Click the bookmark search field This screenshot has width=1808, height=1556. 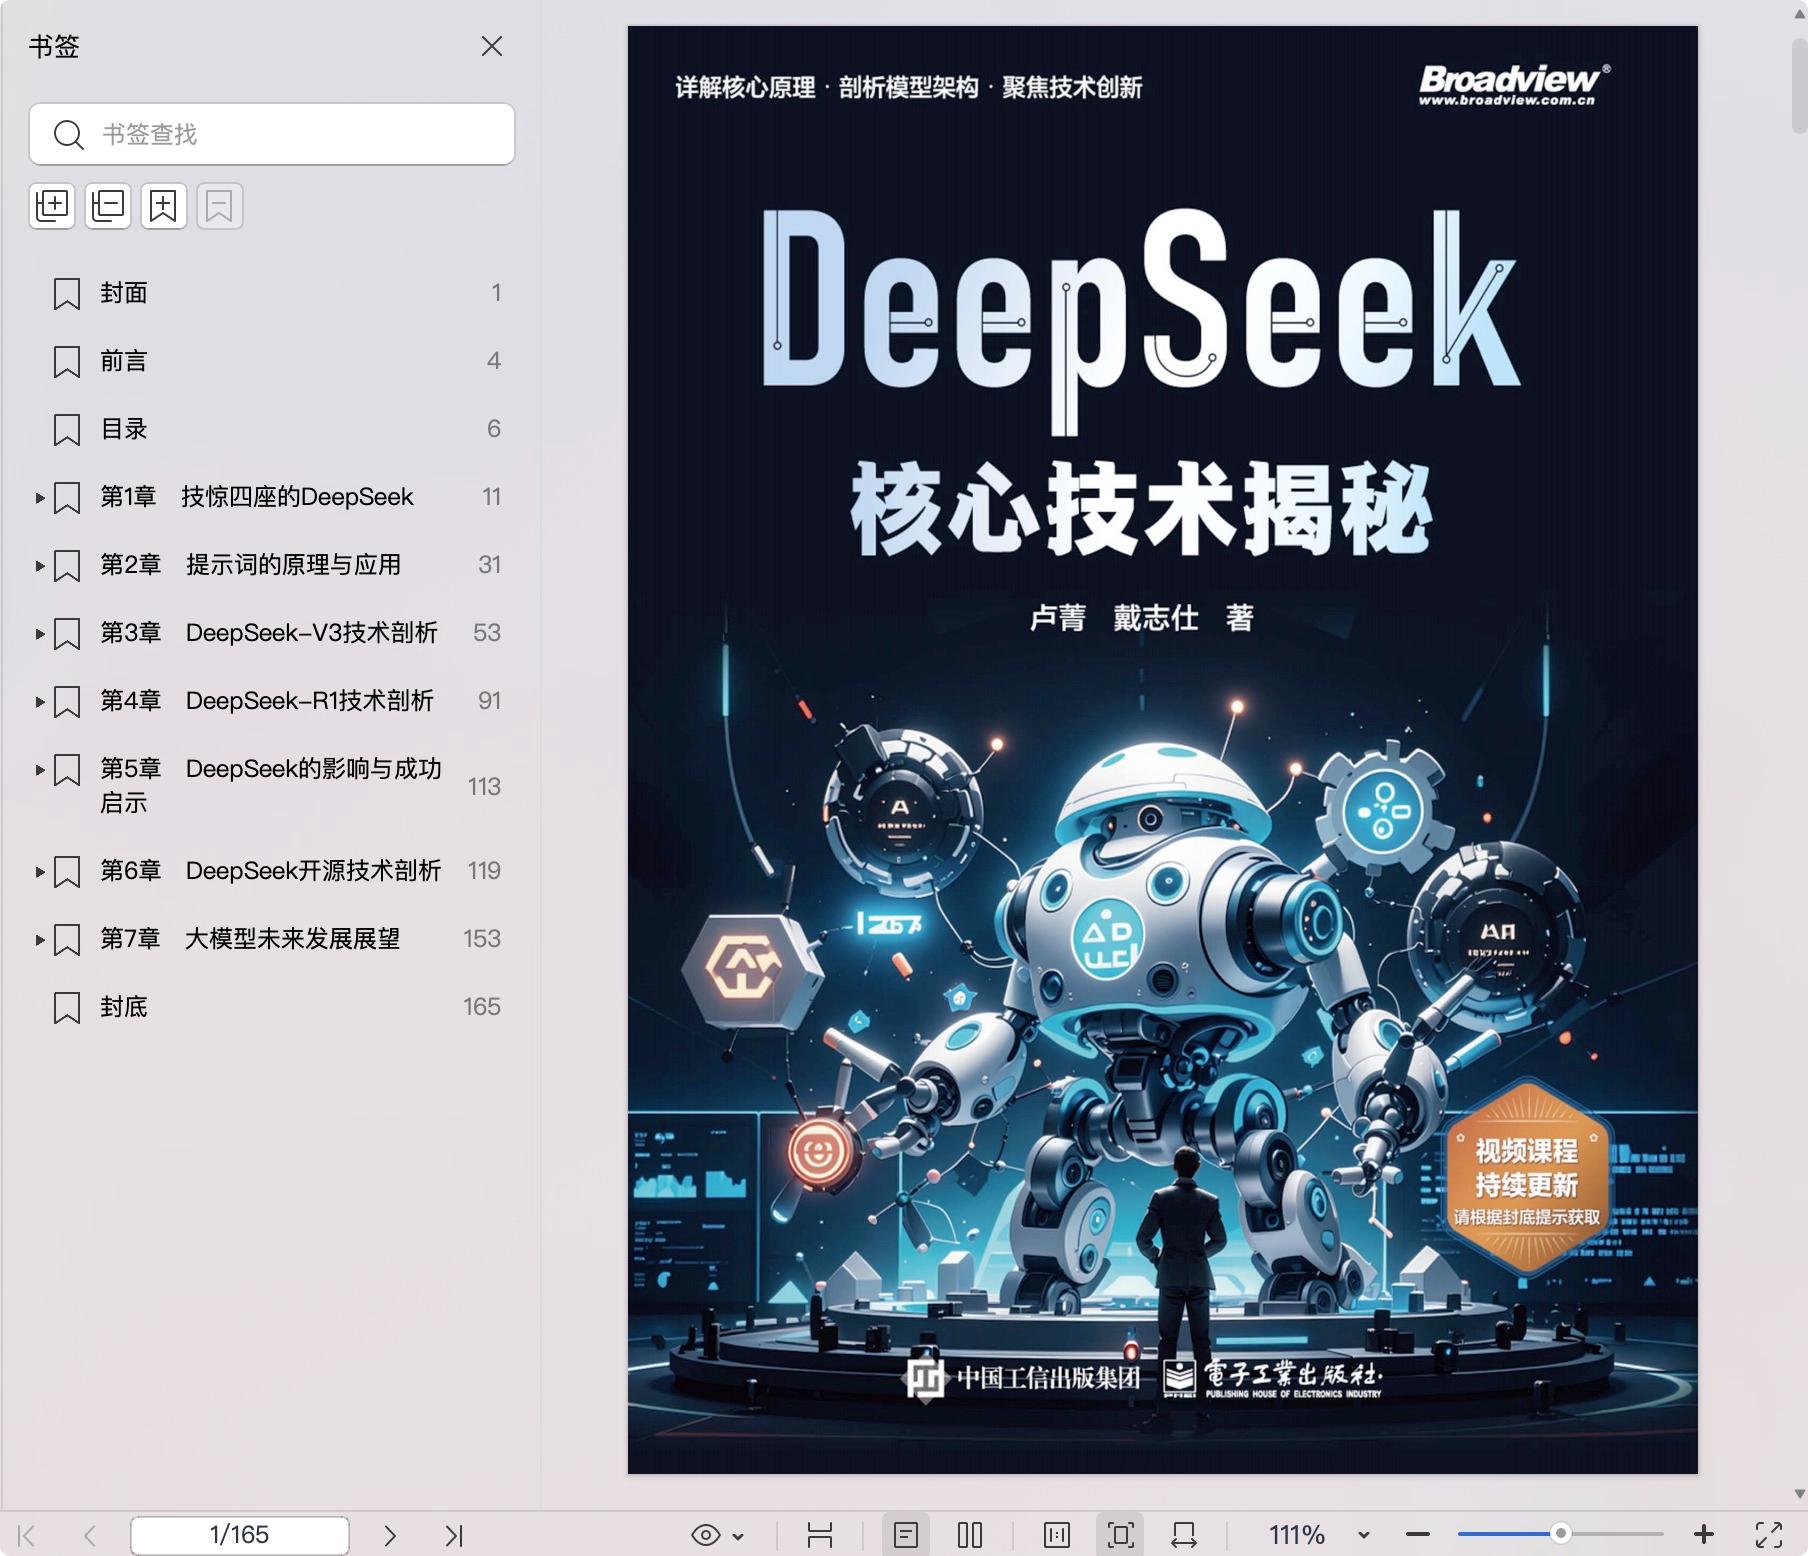point(272,134)
